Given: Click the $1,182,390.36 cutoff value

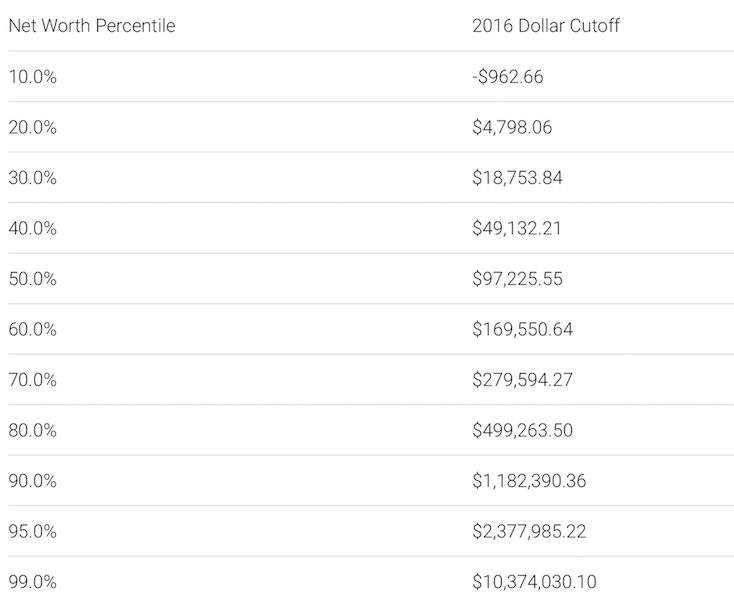Looking at the screenshot, I should pyautogui.click(x=528, y=481).
